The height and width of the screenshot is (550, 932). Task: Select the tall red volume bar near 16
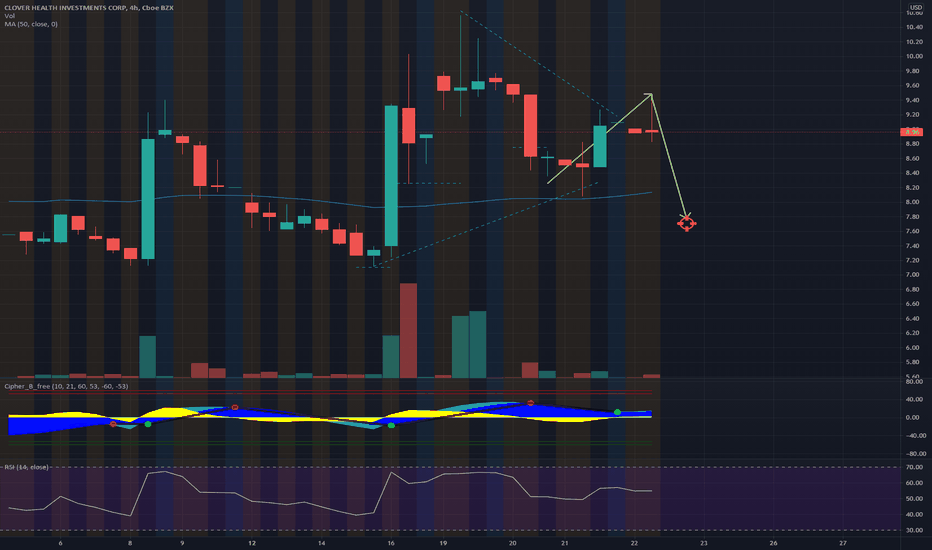(408, 331)
